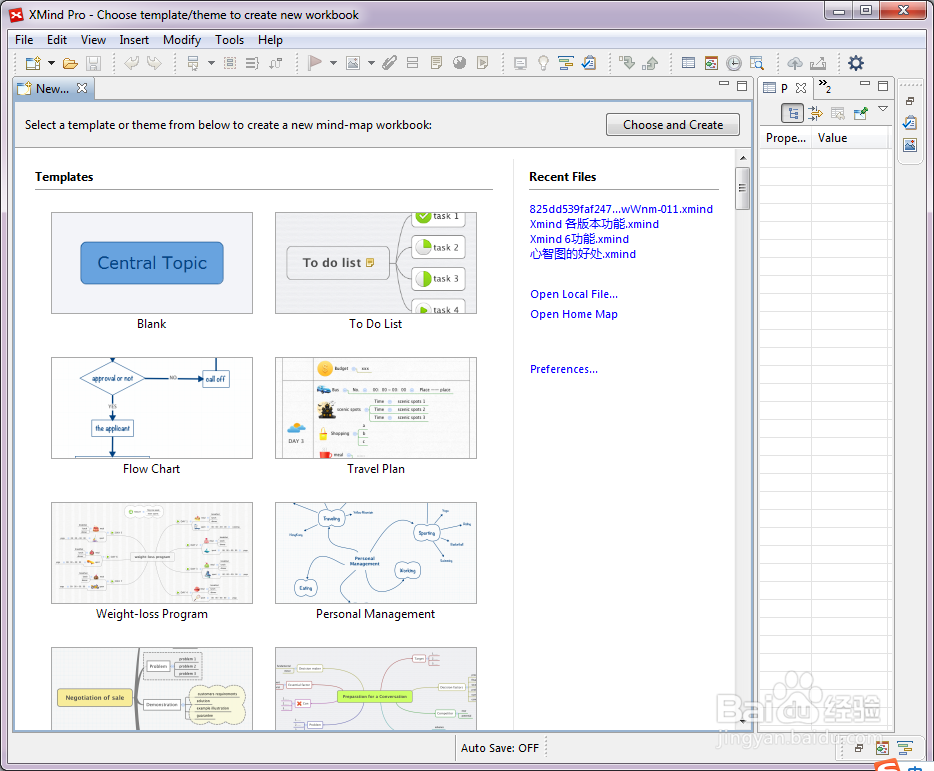Click the Redo arrow icon
934x771 pixels.
click(x=154, y=63)
